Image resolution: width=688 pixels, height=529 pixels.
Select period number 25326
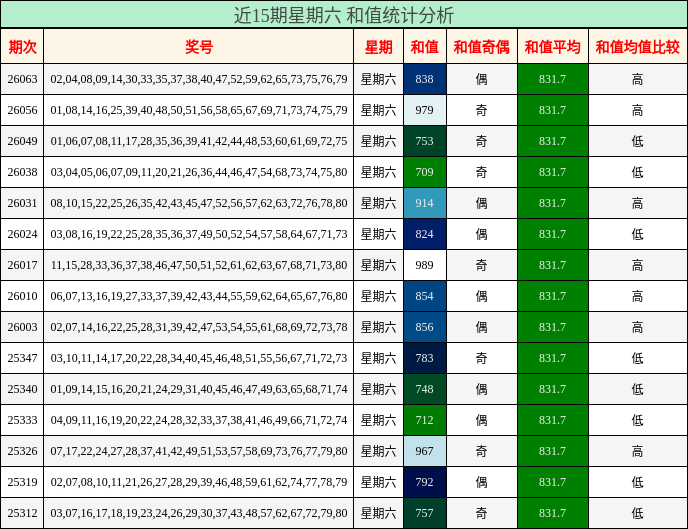(x=22, y=451)
